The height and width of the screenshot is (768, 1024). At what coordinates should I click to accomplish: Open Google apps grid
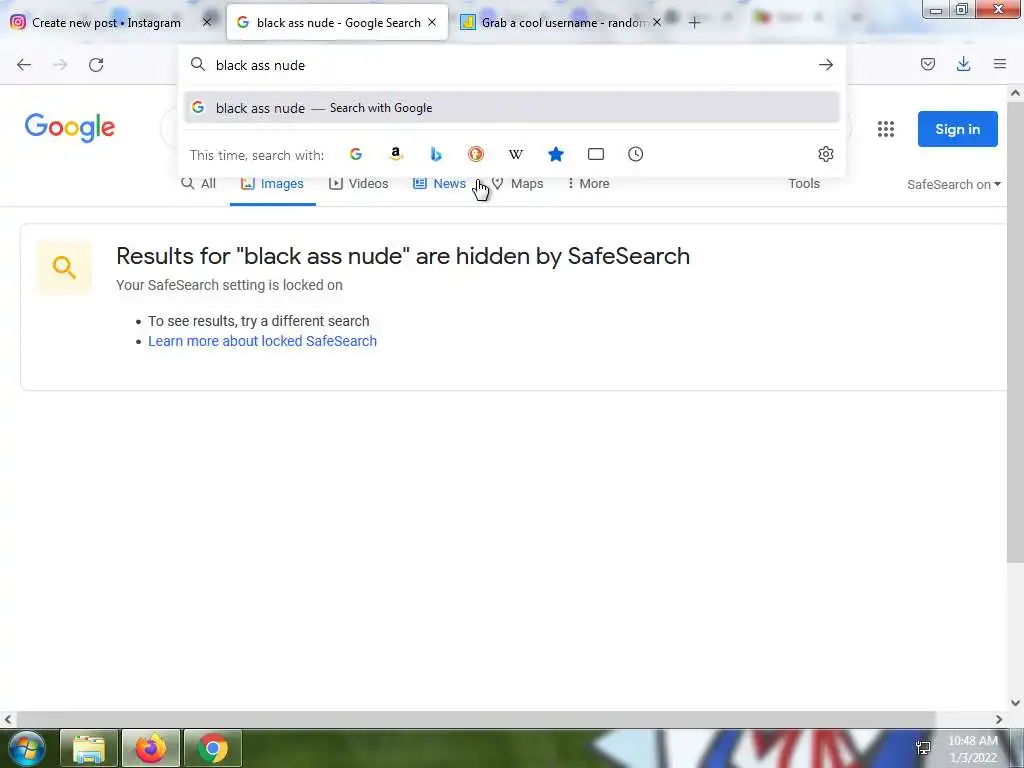point(886,129)
